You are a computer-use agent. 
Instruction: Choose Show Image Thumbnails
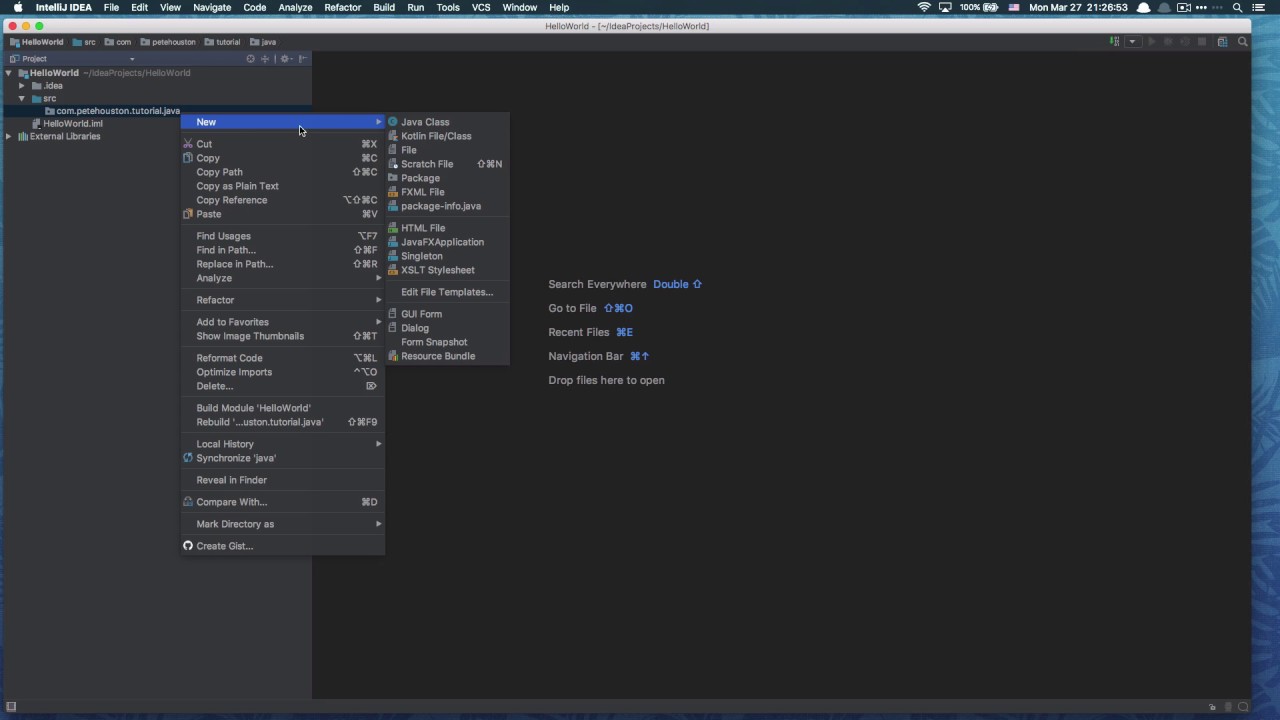[283, 336]
